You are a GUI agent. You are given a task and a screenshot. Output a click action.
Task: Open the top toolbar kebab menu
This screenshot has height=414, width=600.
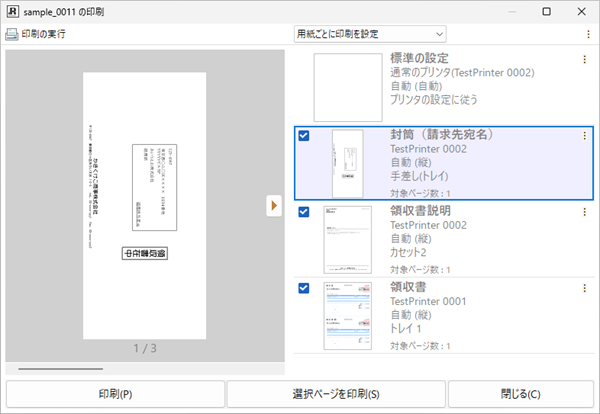pyautogui.click(x=588, y=34)
